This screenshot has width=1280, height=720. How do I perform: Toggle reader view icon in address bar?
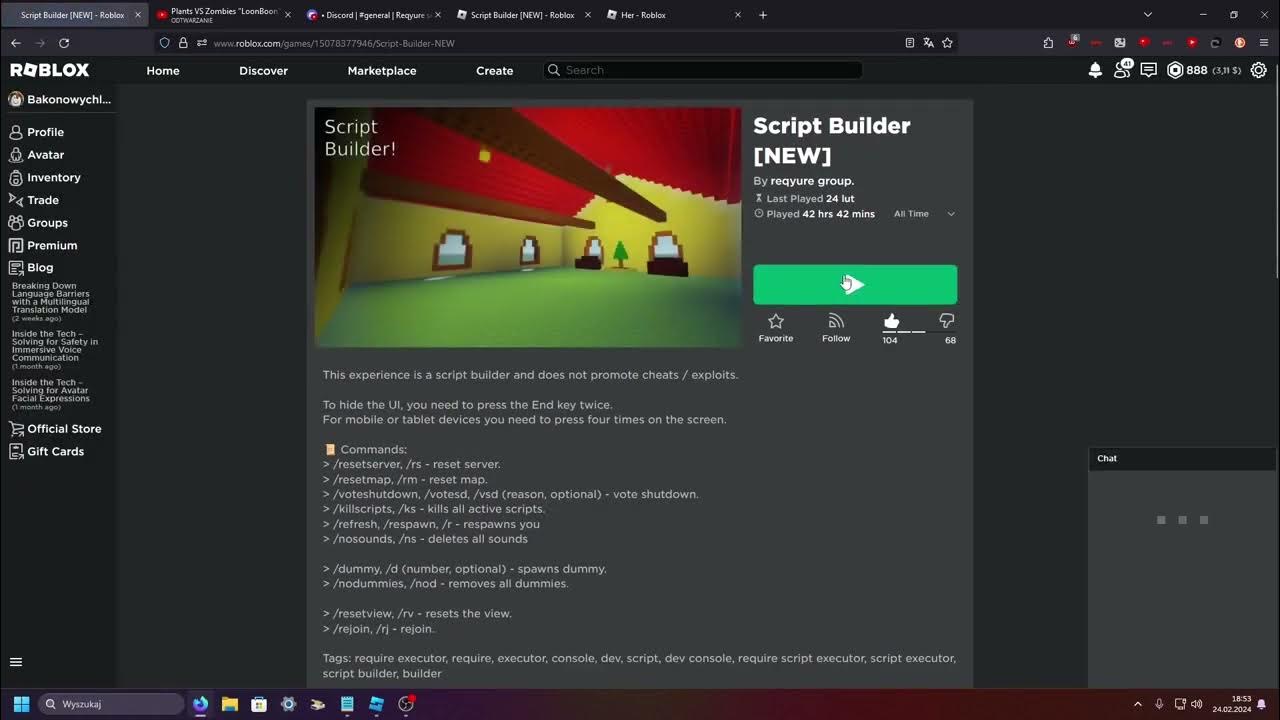coord(909,43)
